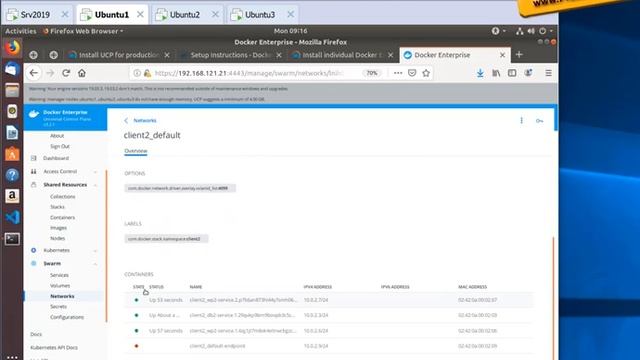Open the Dashboard page
The width and height of the screenshot is (640, 360).
(56, 158)
